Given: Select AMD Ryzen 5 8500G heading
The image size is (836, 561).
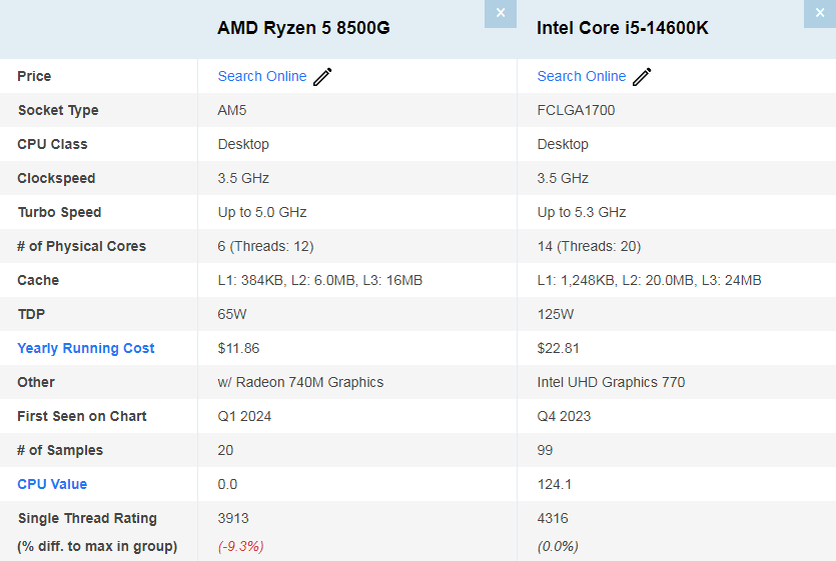Looking at the screenshot, I should [x=303, y=28].
